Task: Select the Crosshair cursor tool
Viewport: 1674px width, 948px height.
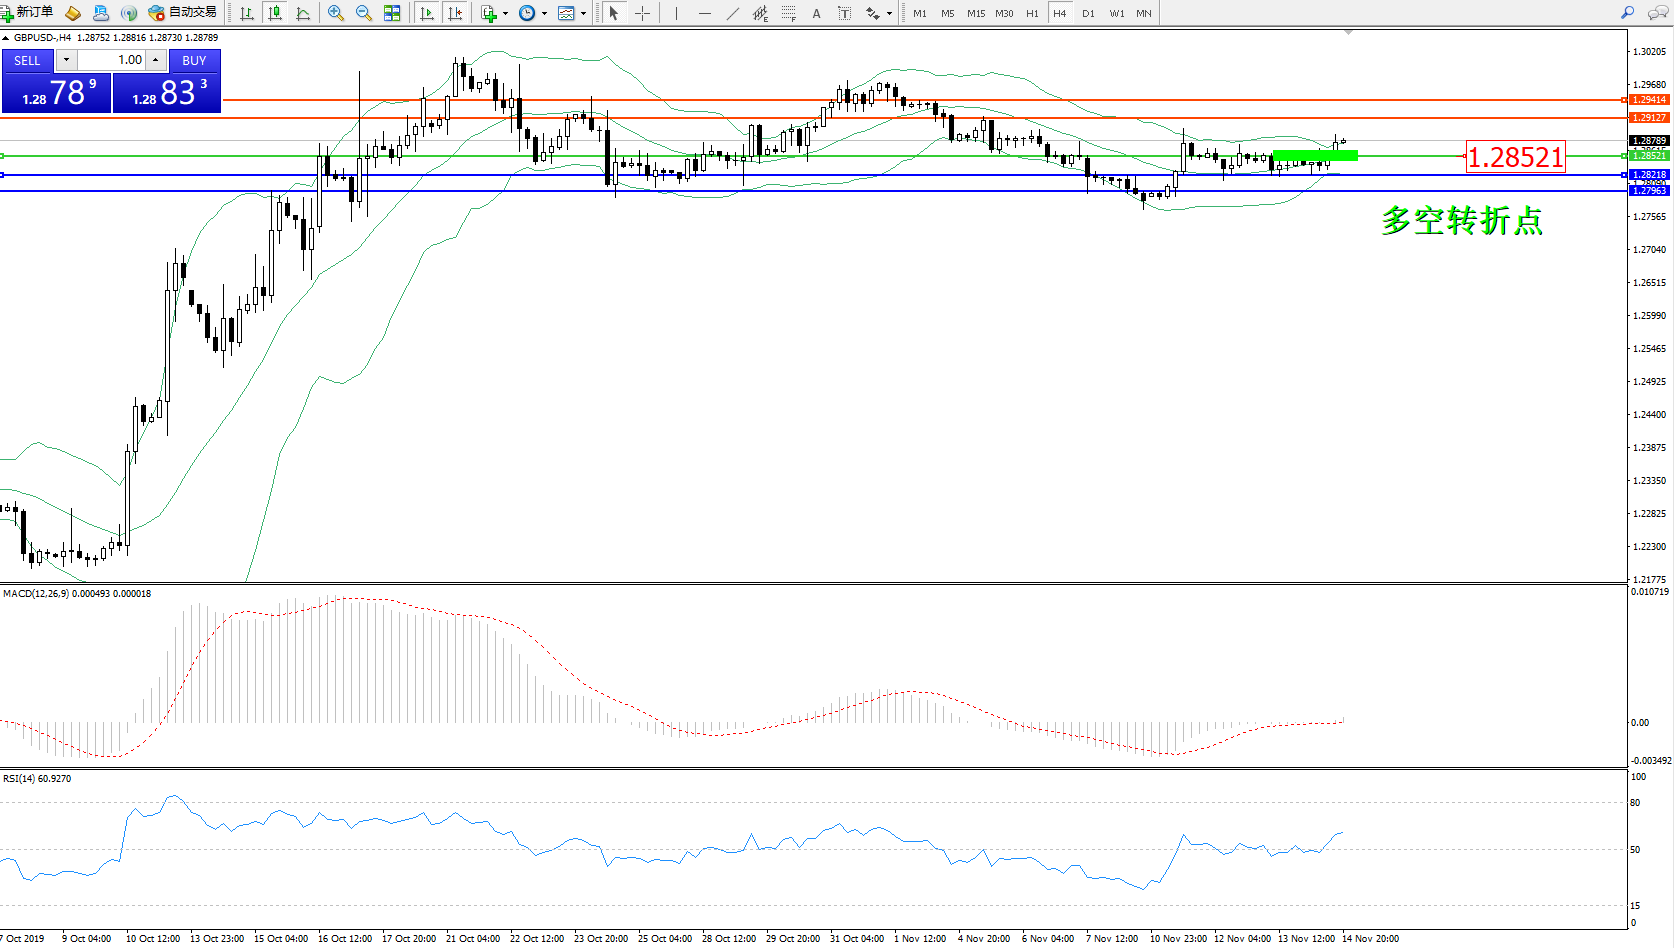Action: click(642, 13)
